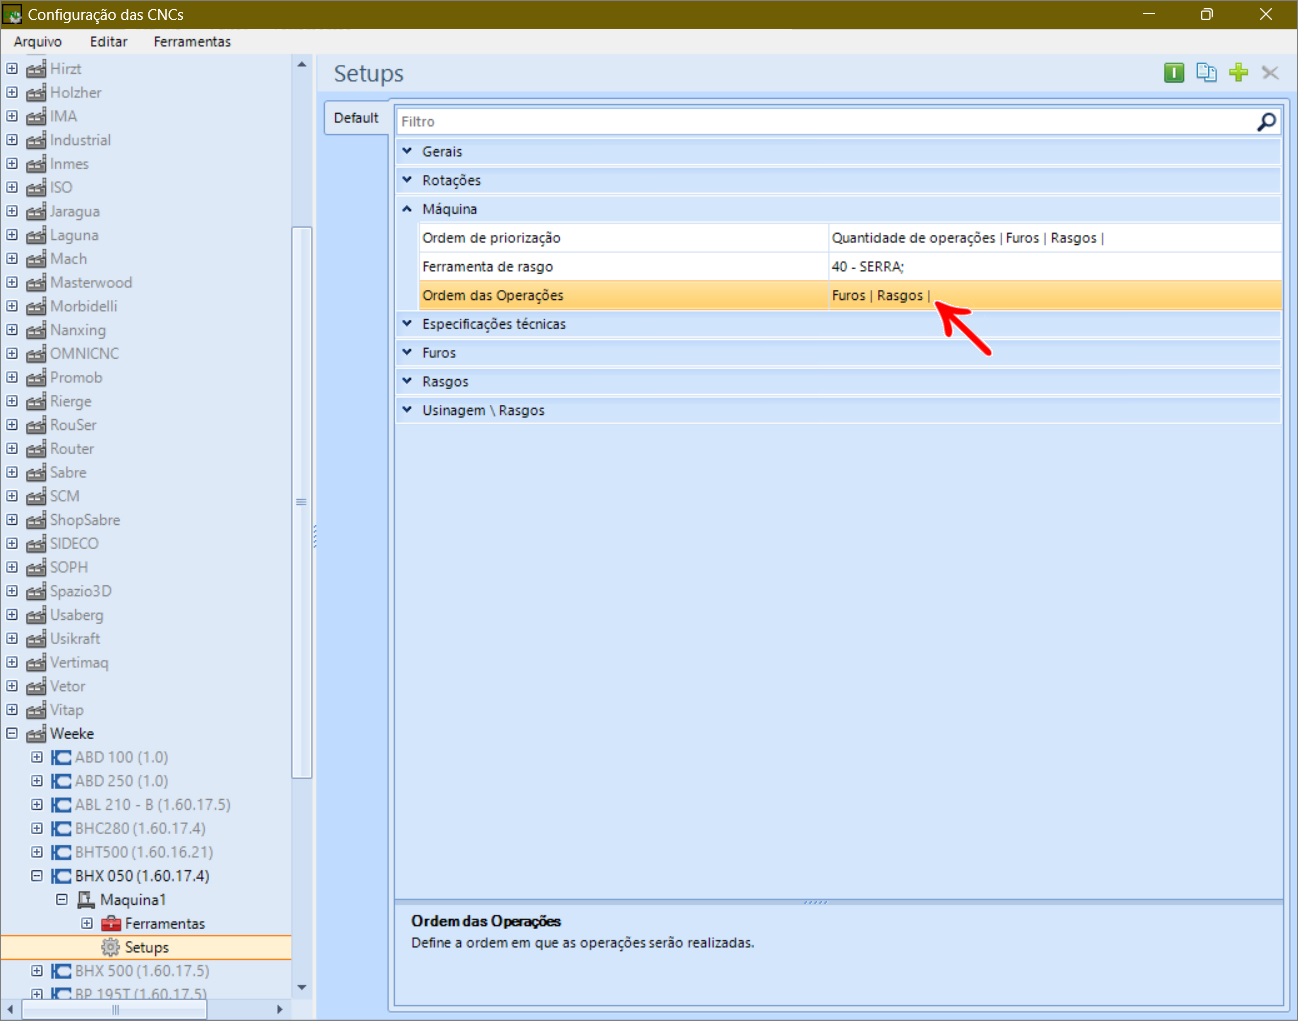1304x1028 pixels.
Task: Select BHT500 (1.60.16.21) in the tree
Action: 144,853
